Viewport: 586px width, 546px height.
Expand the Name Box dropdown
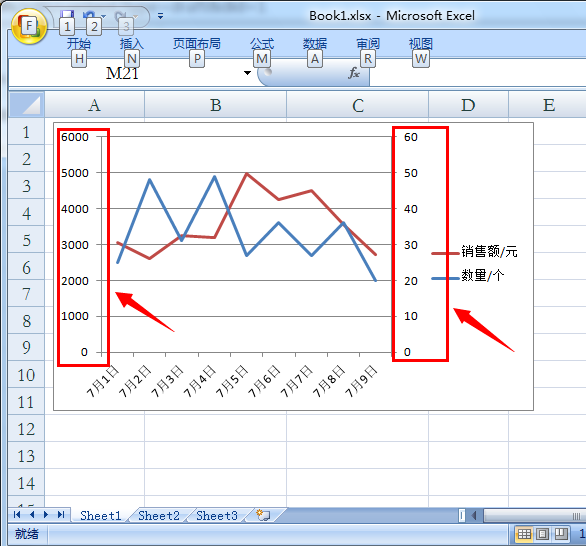click(247, 73)
